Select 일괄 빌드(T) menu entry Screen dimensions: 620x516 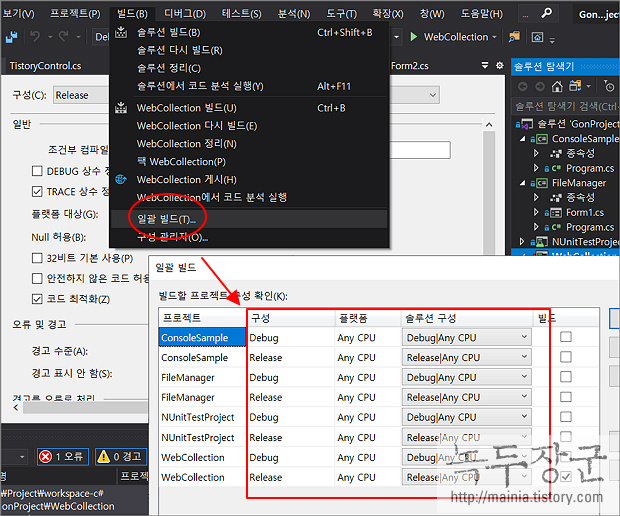[x=248, y=219]
